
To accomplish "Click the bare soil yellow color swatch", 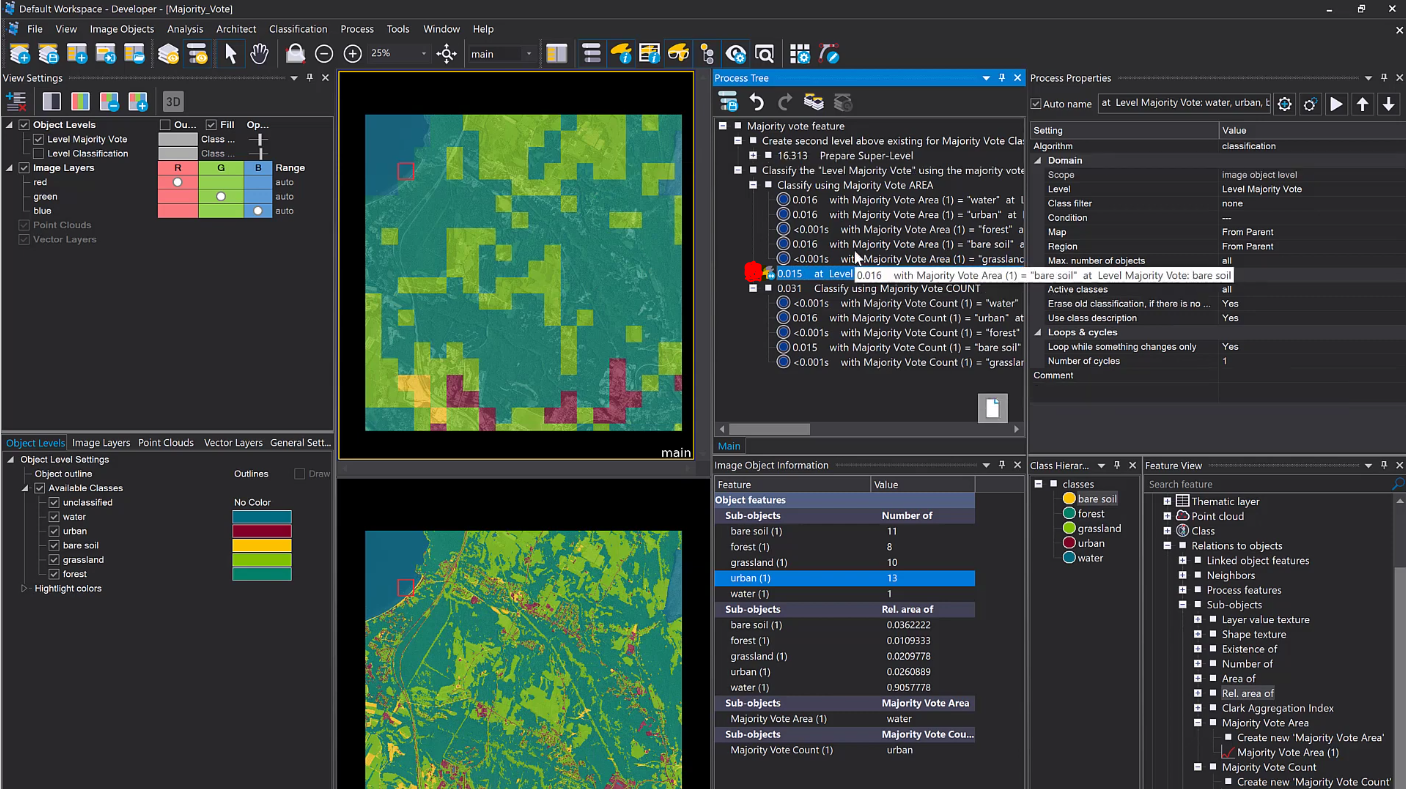I will pyautogui.click(x=261, y=546).
